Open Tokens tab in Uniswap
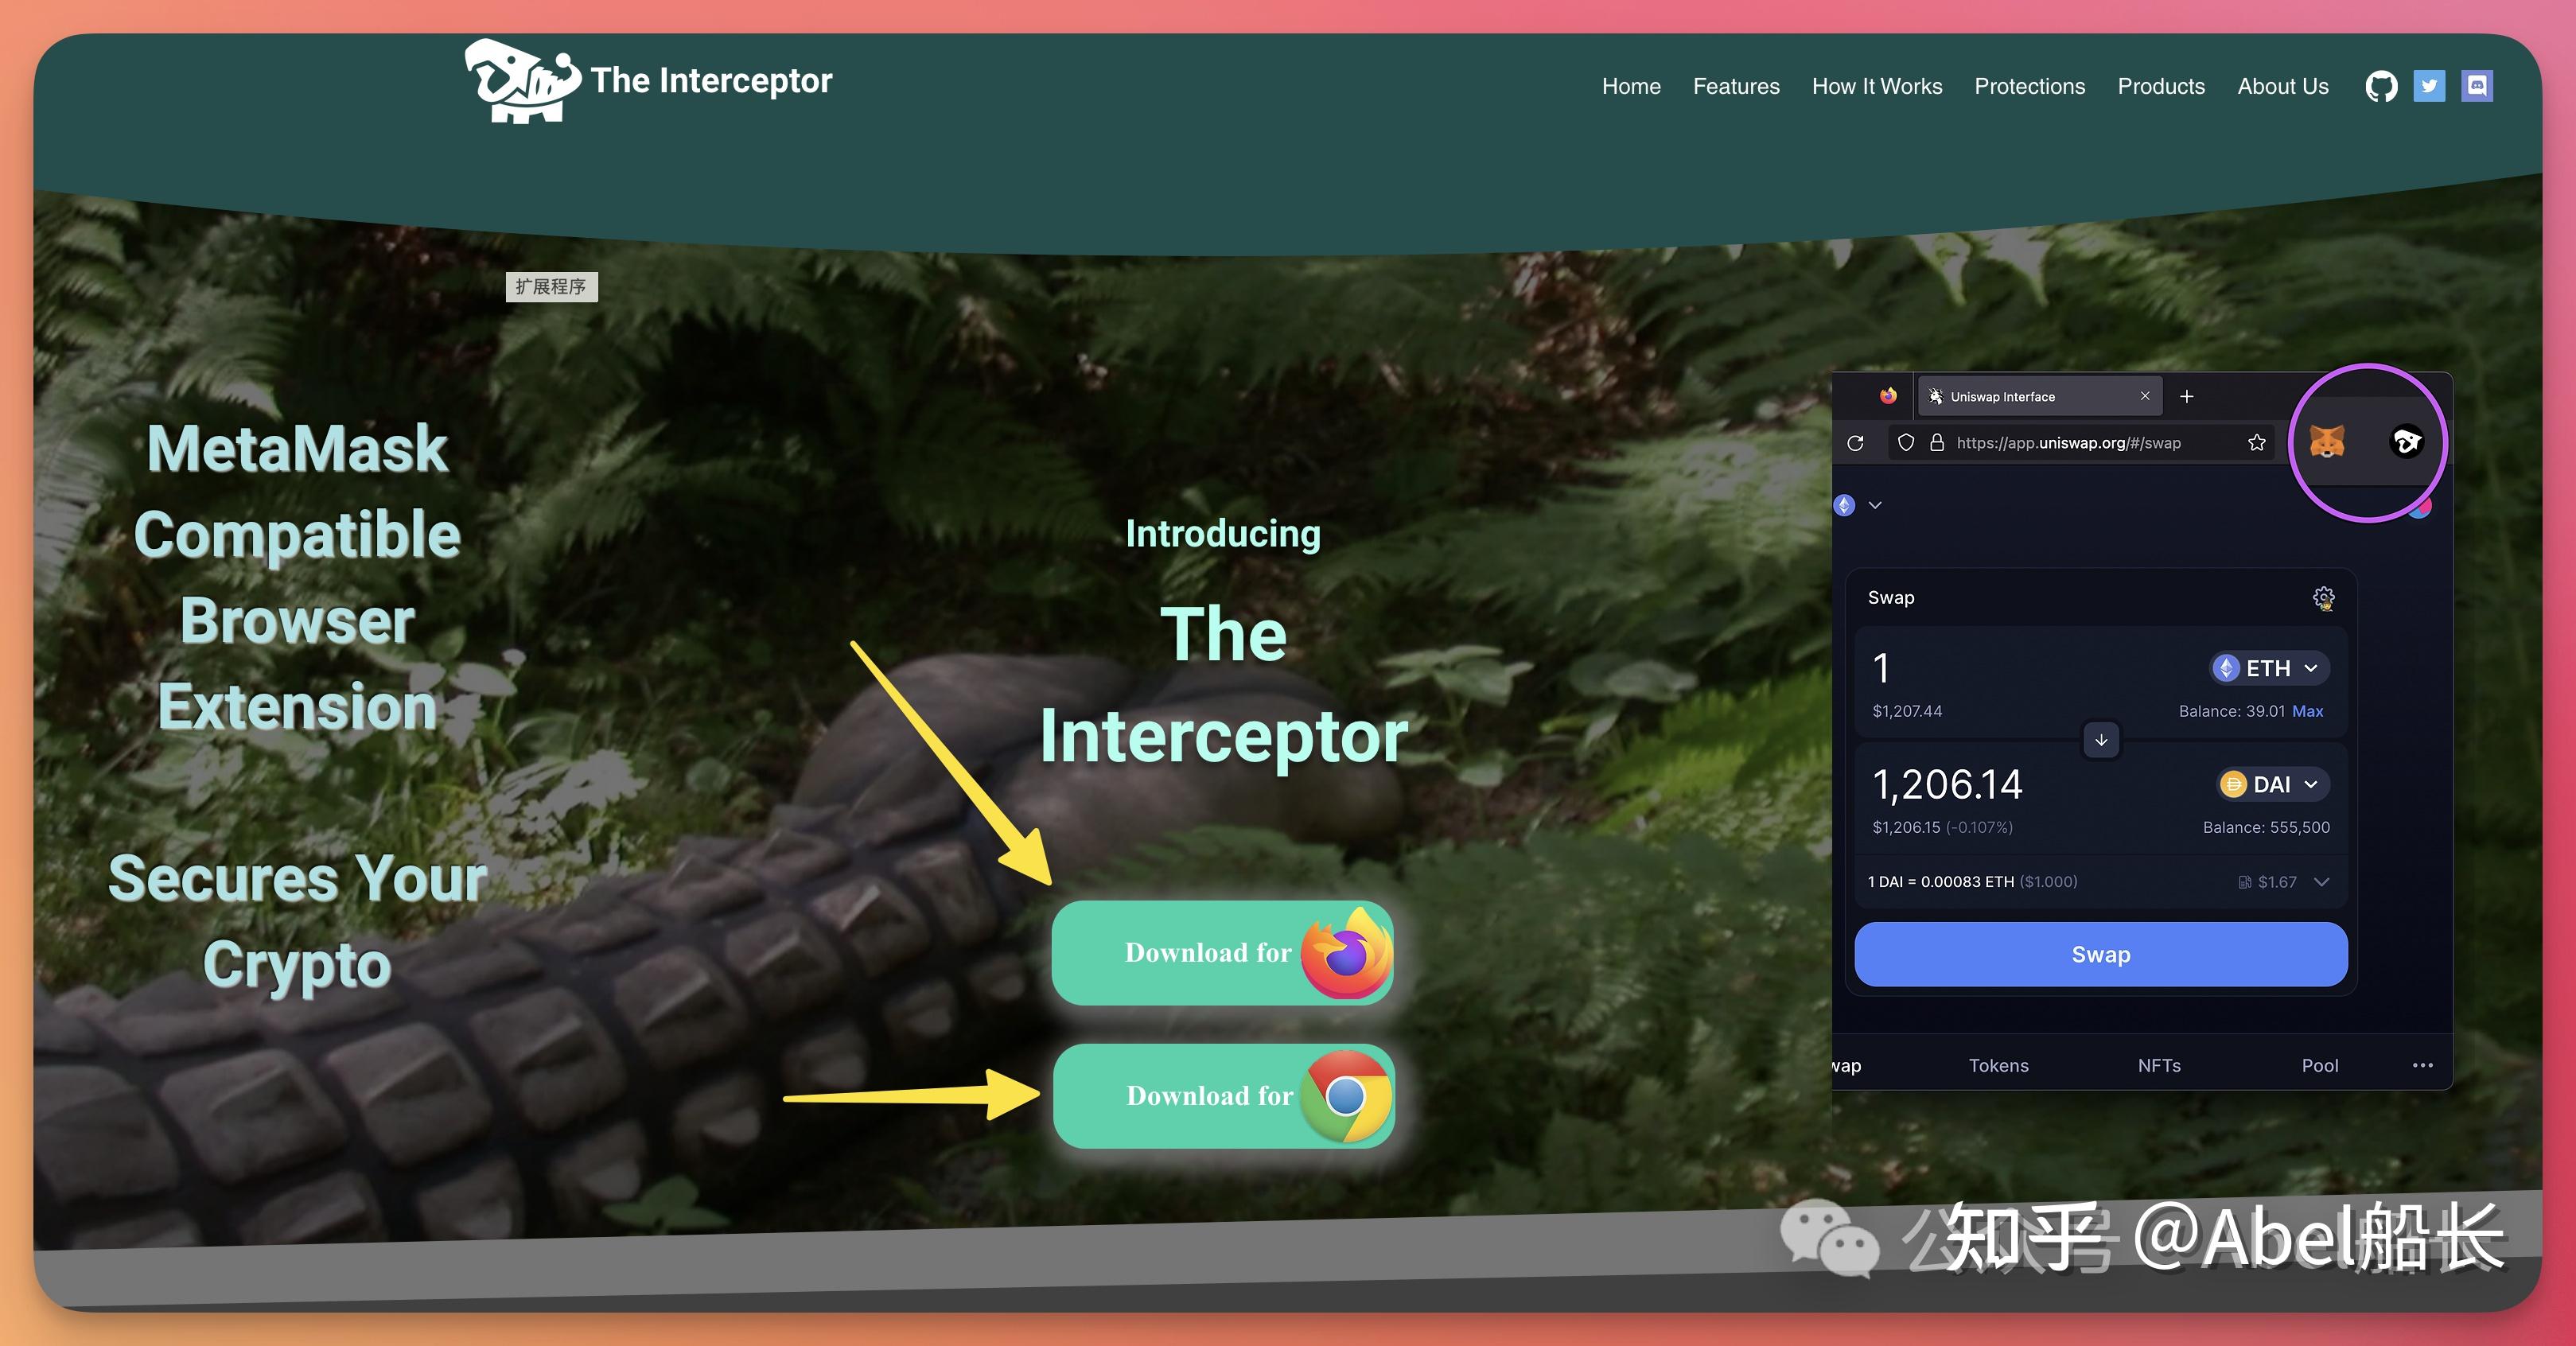 click(x=1998, y=1065)
